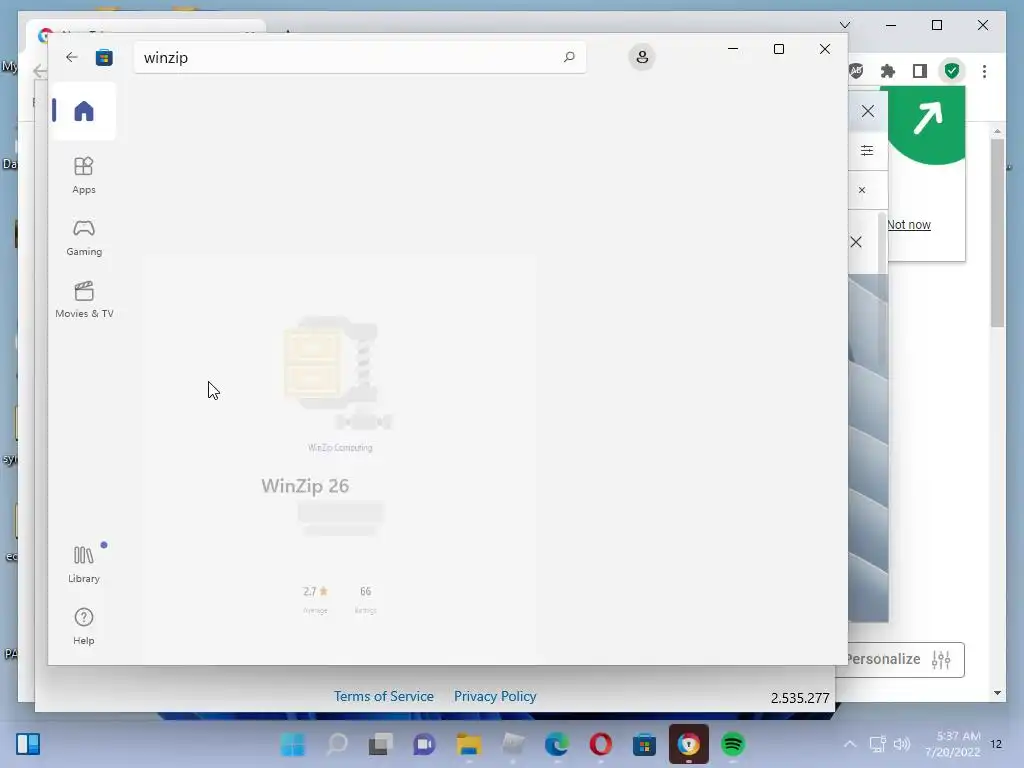Click the green shield extension icon
Screen dimensions: 1024x768
point(952,71)
